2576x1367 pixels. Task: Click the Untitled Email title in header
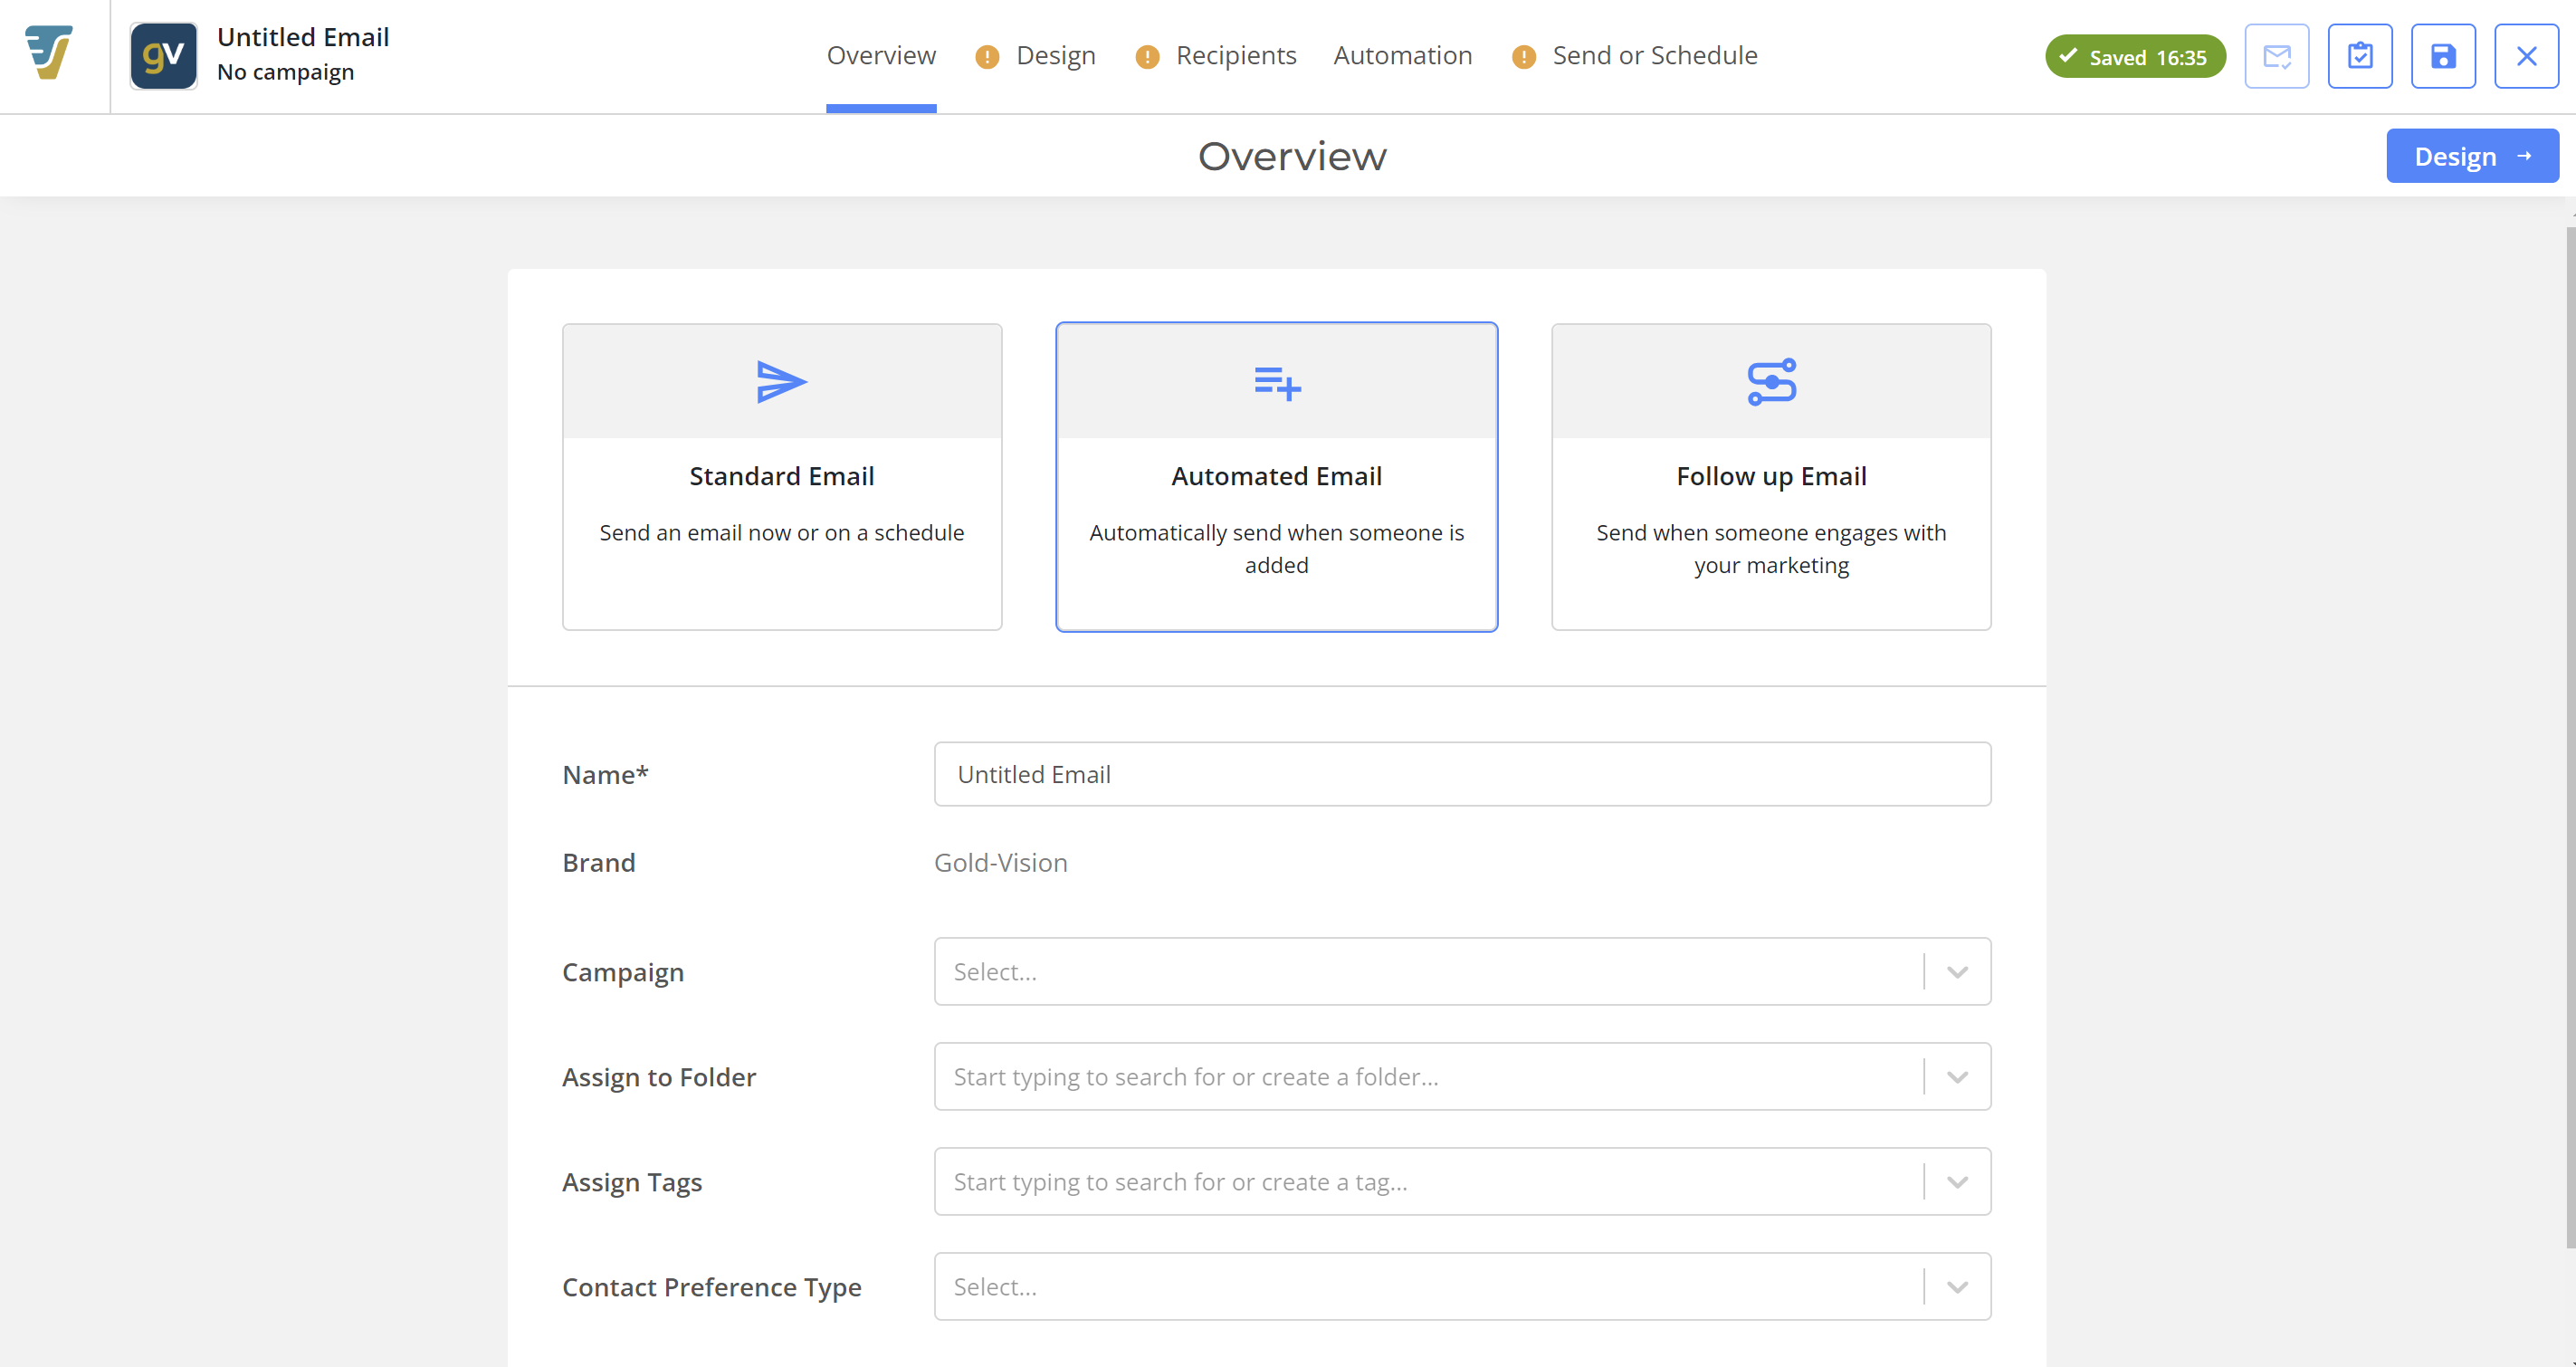tap(303, 37)
